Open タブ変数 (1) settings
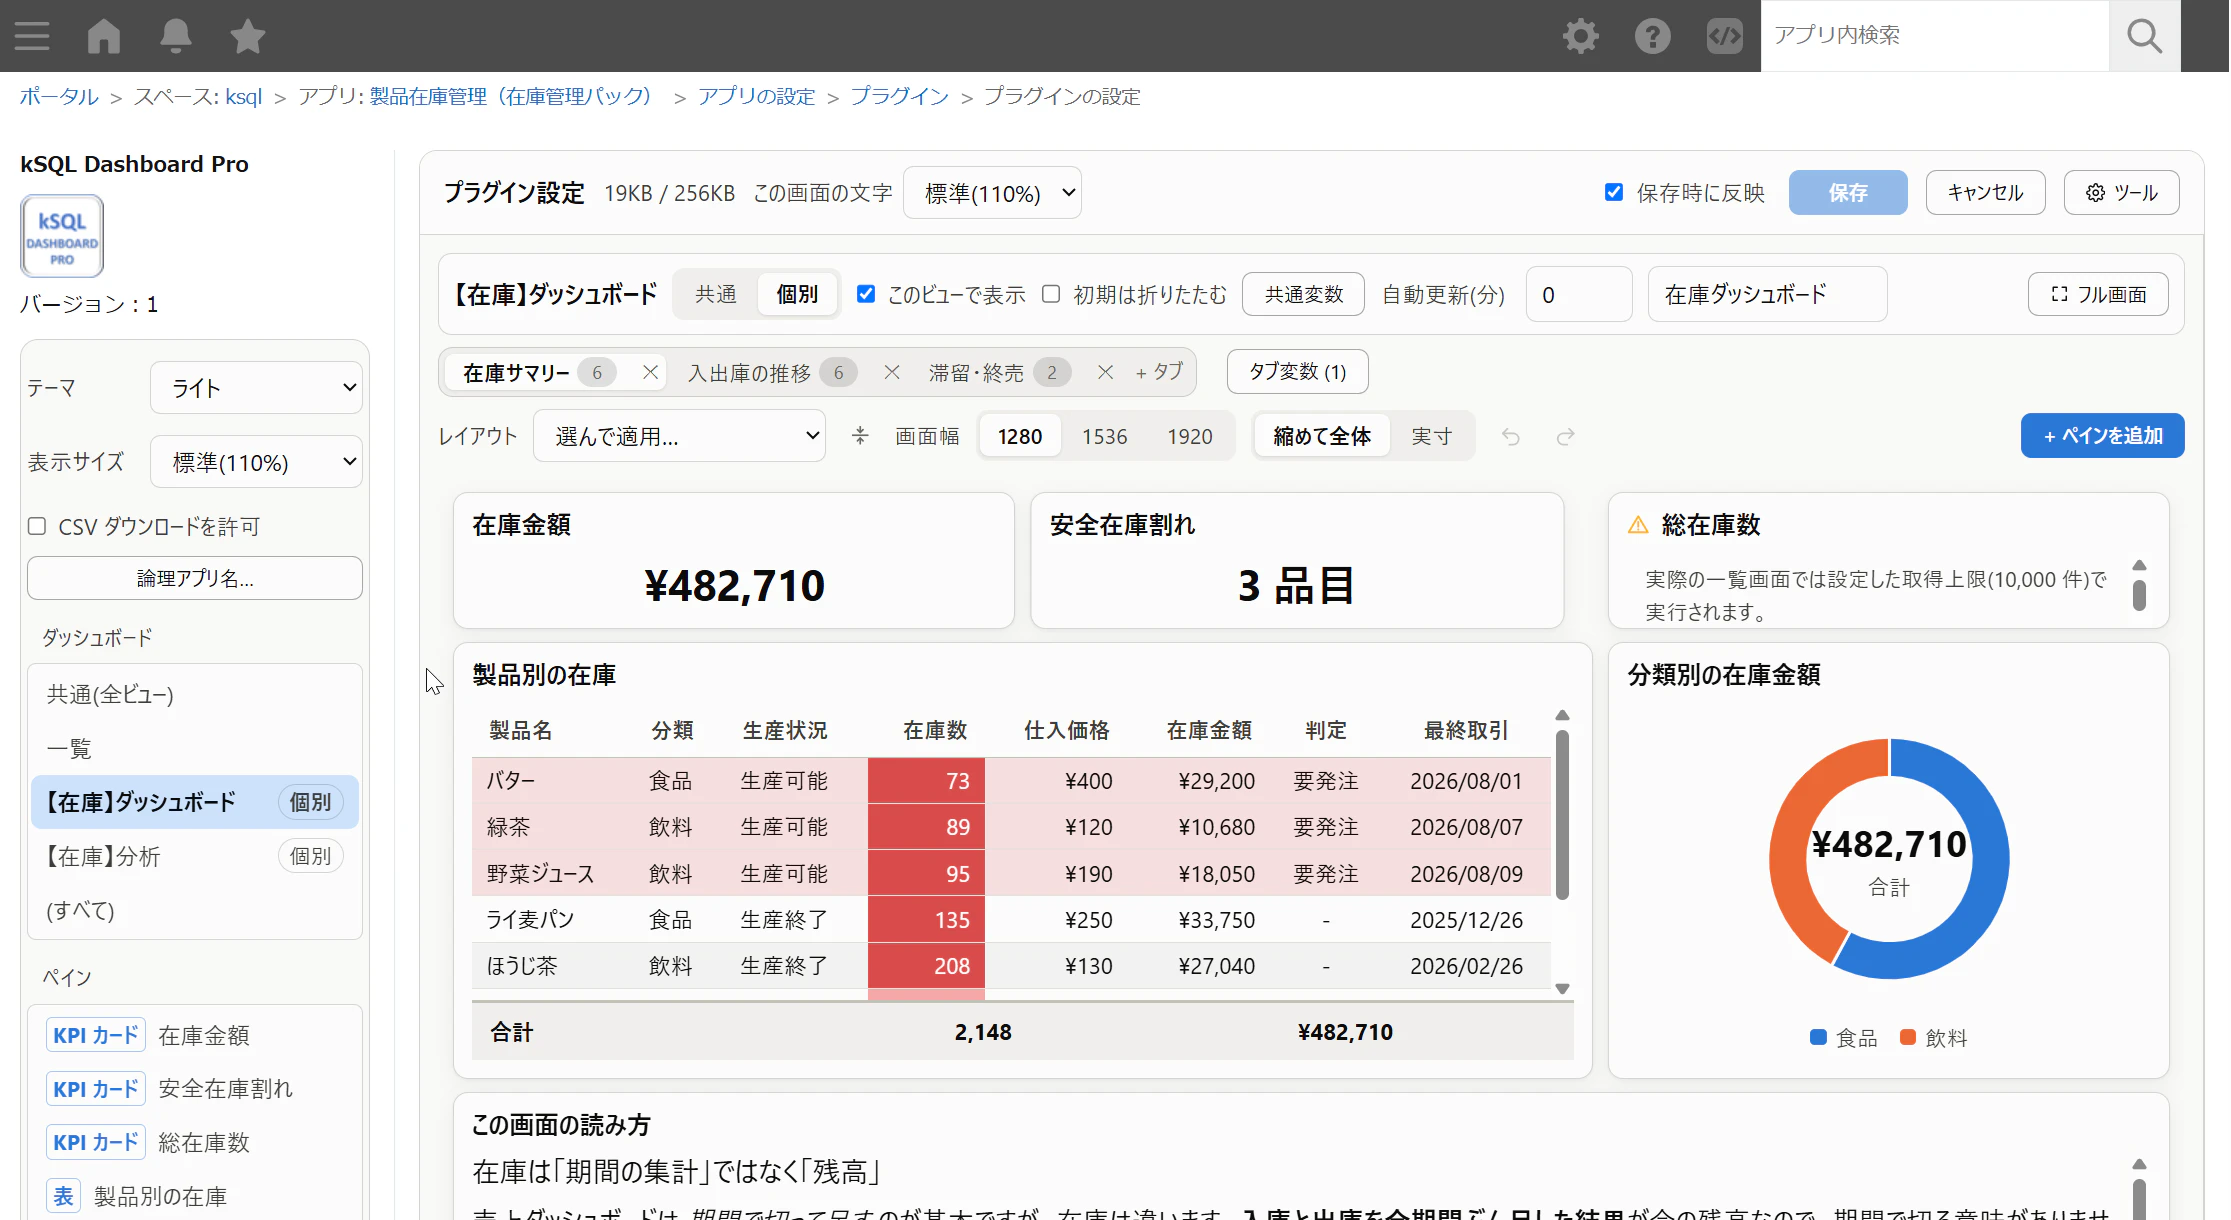2231x1220 pixels. tap(1298, 372)
